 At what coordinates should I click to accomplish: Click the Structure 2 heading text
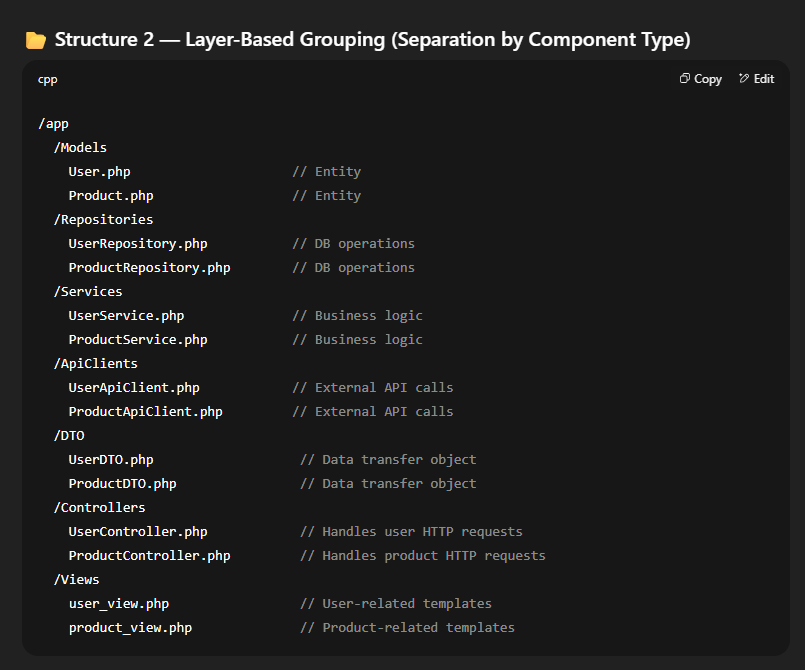point(372,40)
